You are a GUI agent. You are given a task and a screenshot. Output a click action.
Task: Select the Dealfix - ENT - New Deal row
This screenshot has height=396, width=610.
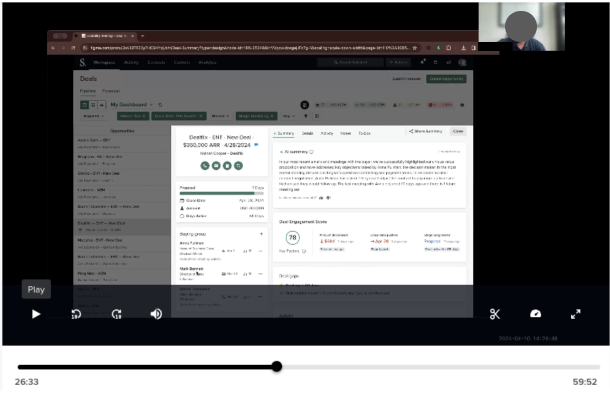coord(122,226)
